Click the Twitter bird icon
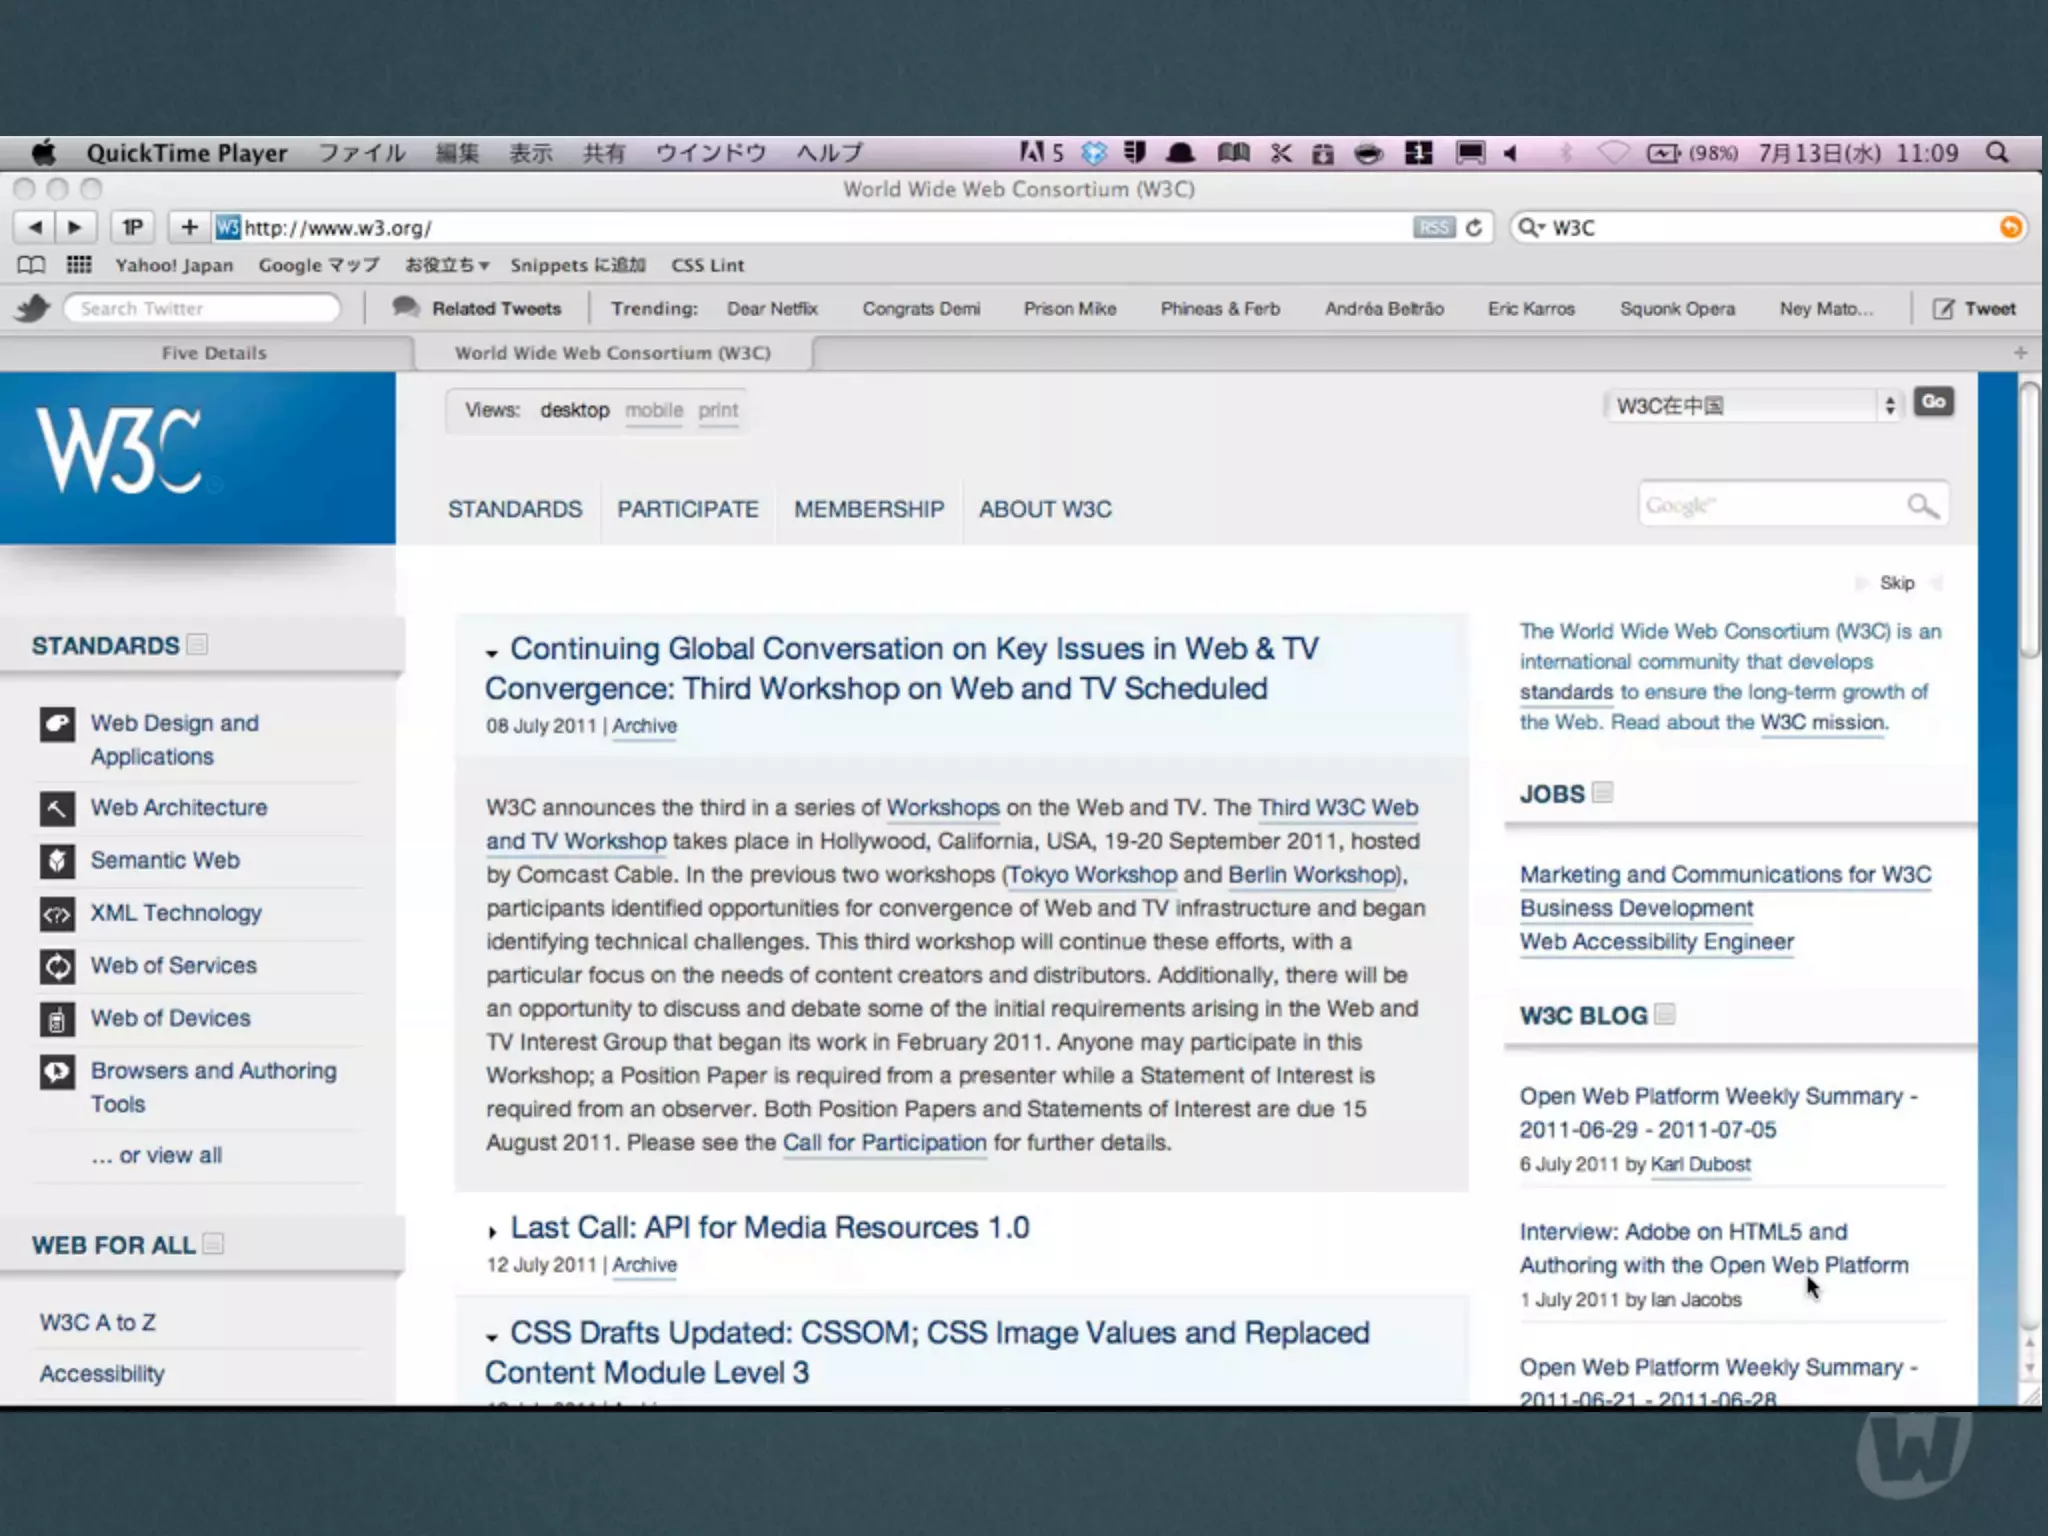Image resolution: width=2048 pixels, height=1536 pixels. point(32,308)
